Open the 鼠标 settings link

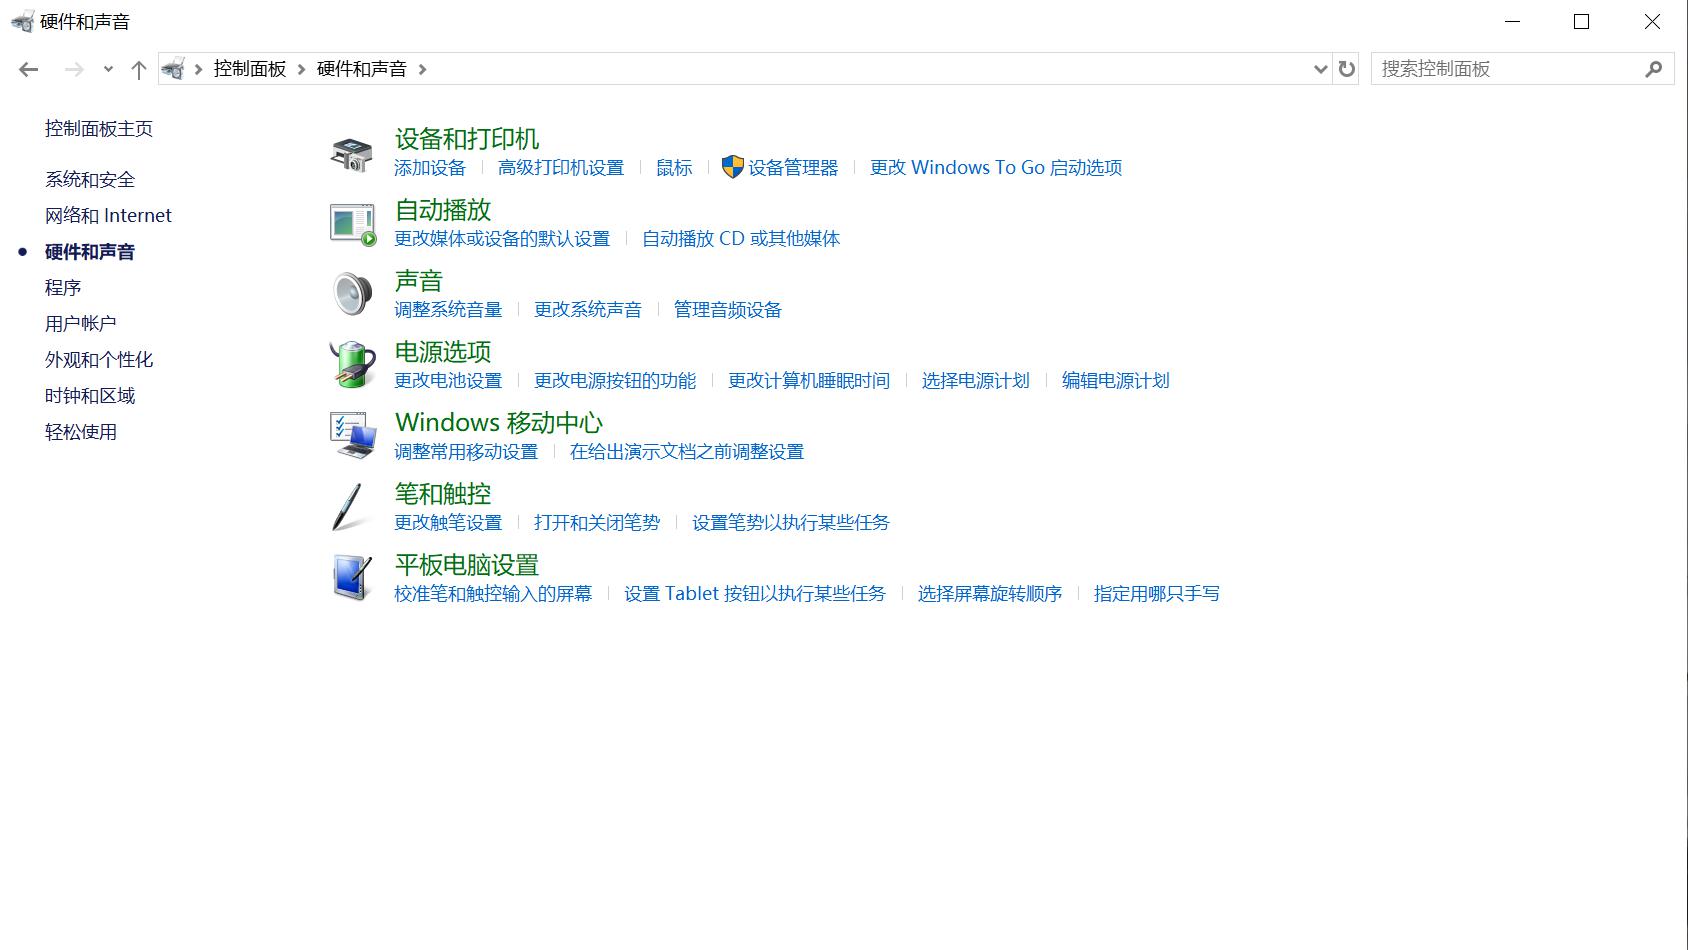(674, 168)
